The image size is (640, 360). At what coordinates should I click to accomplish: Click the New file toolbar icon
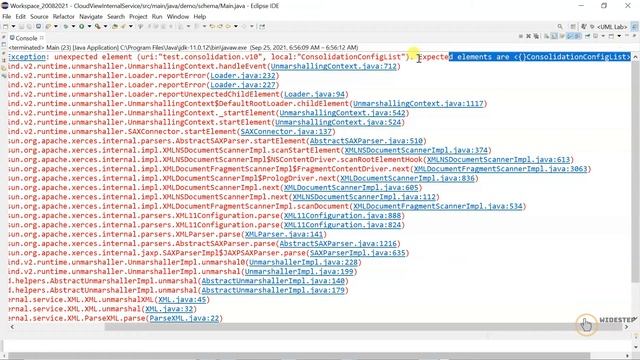5,27
